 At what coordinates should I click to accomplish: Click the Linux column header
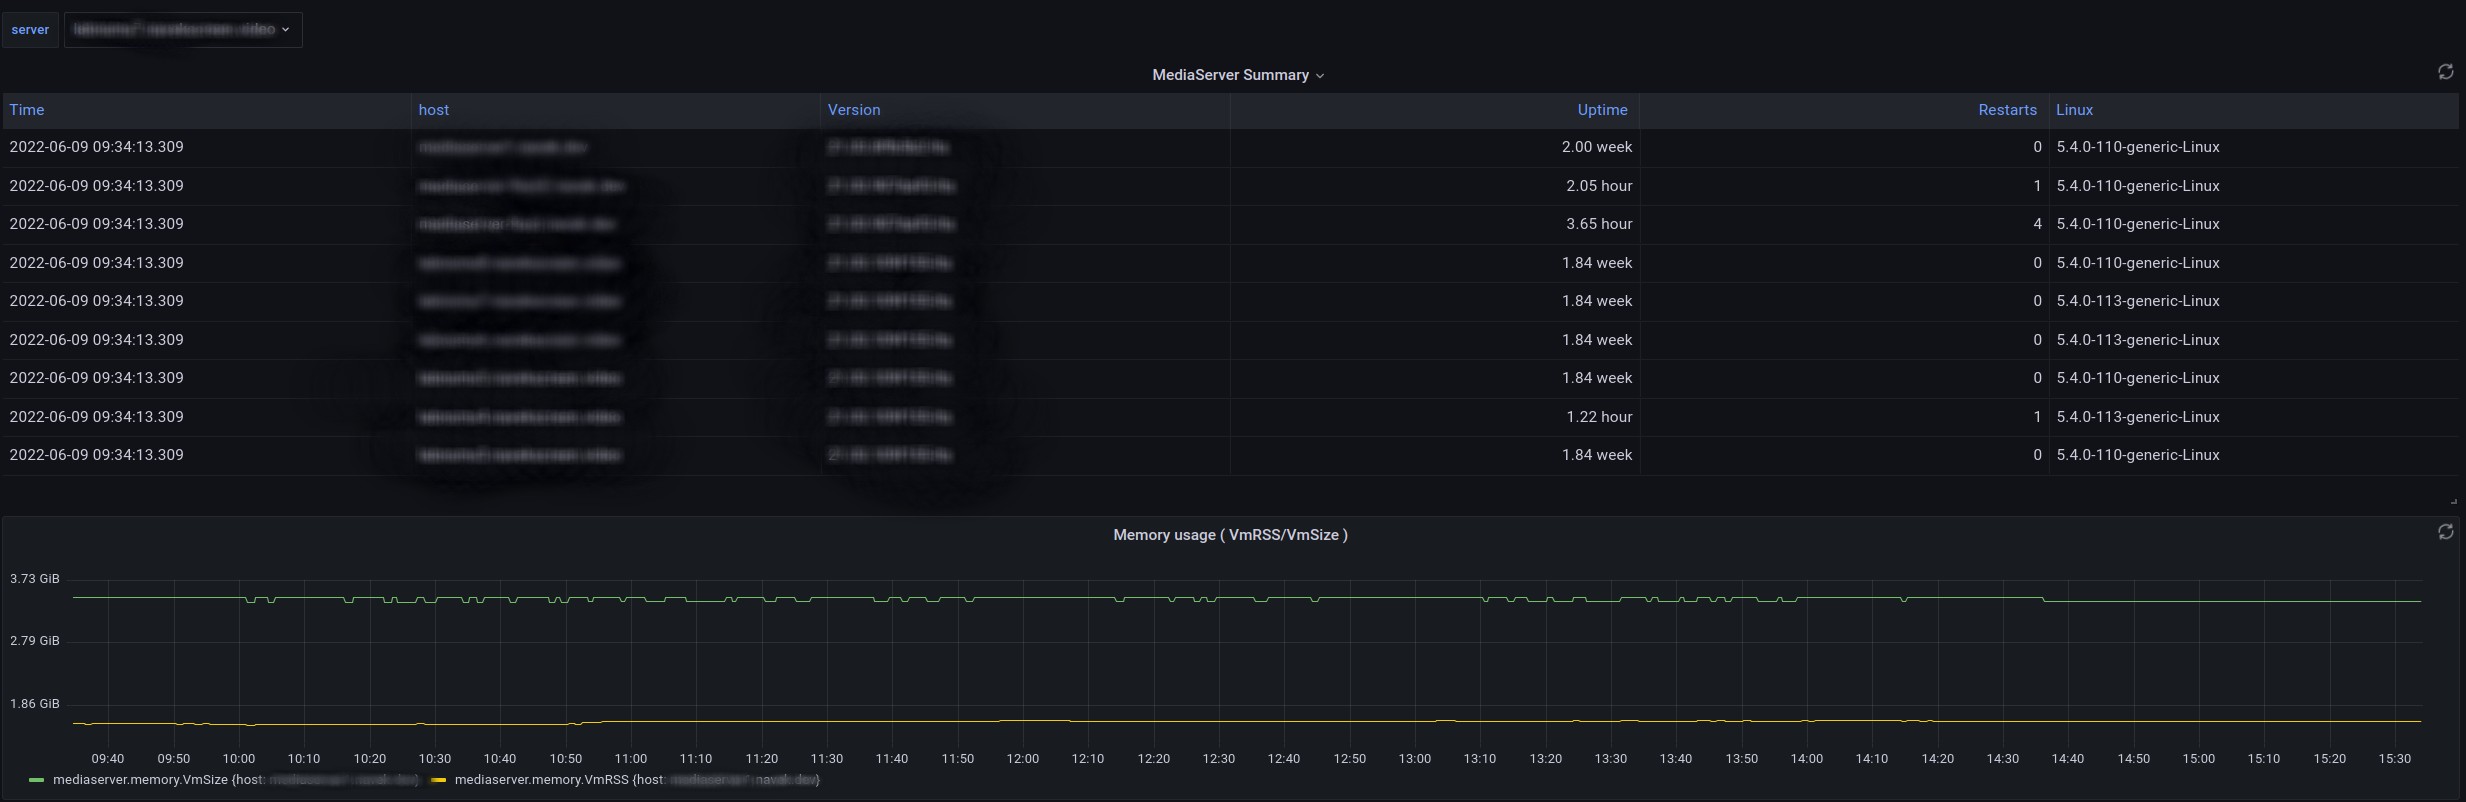click(x=2074, y=110)
